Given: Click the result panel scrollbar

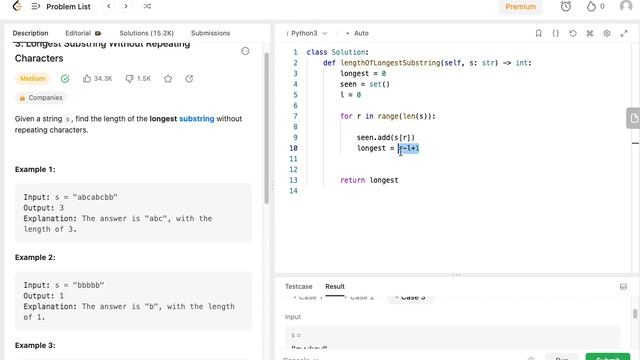Looking at the screenshot, I should [x=635, y=313].
